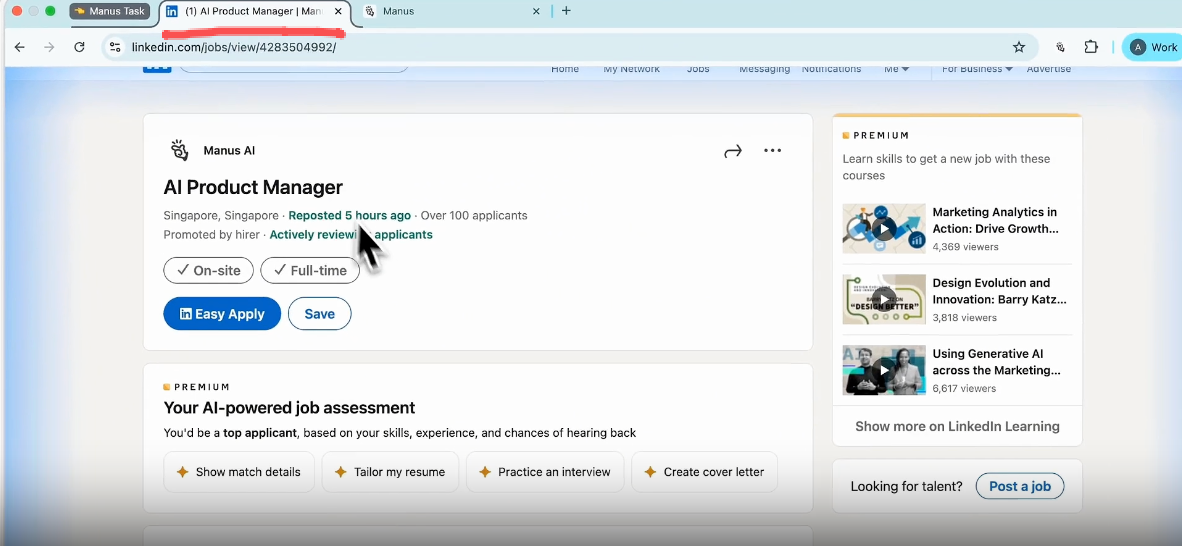The image size is (1182, 546).
Task: Go to LinkedIn Home
Action: click(x=565, y=69)
